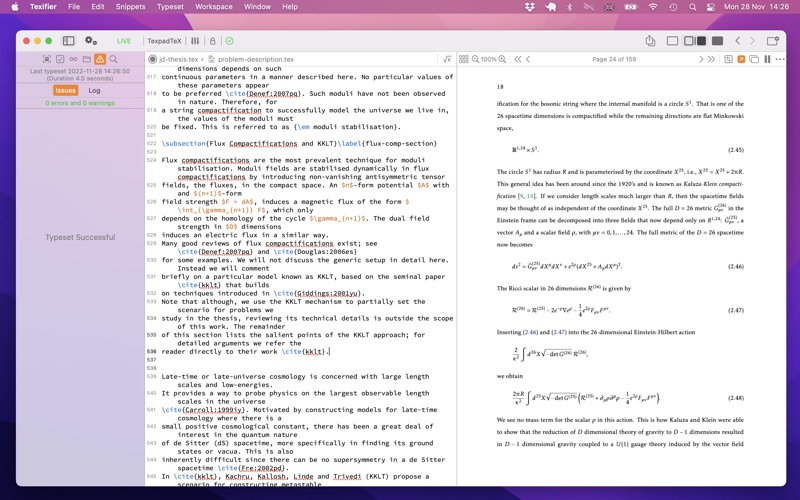The width and height of the screenshot is (800, 500).
Task: Open the PDF pane more options ellipsis
Action: (780, 59)
